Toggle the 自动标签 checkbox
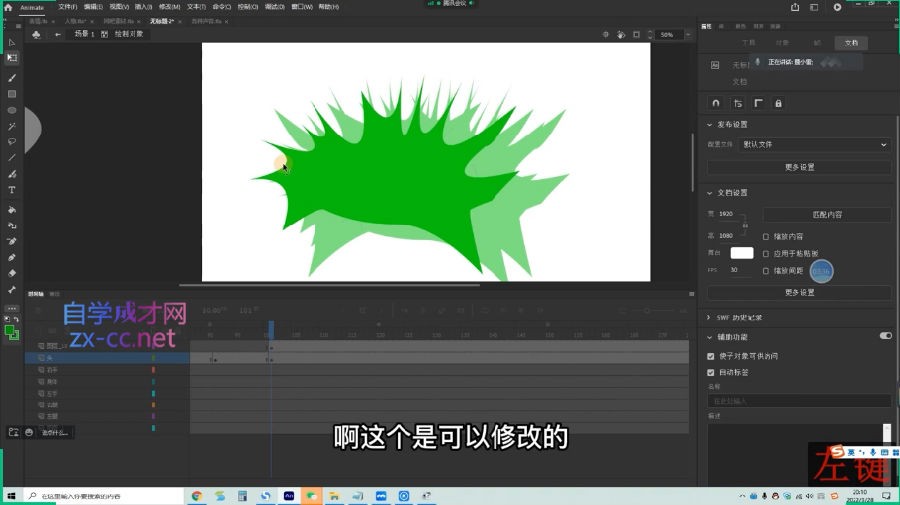This screenshot has width=900, height=505. click(711, 372)
